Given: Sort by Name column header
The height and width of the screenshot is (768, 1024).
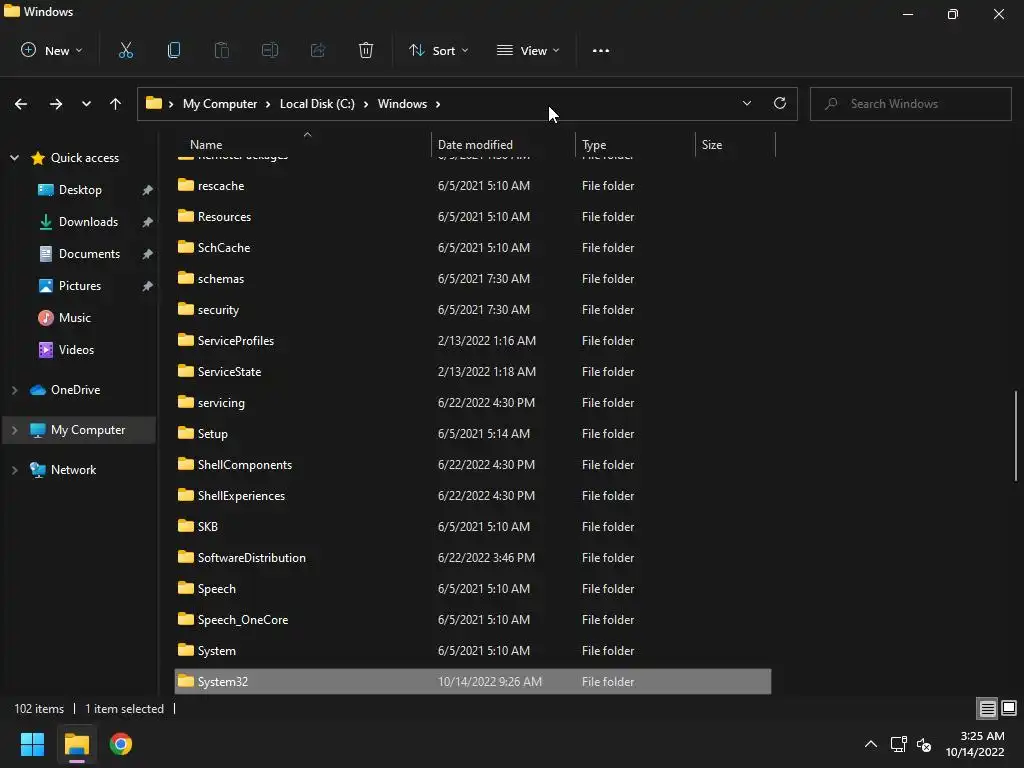Looking at the screenshot, I should 206,145.
